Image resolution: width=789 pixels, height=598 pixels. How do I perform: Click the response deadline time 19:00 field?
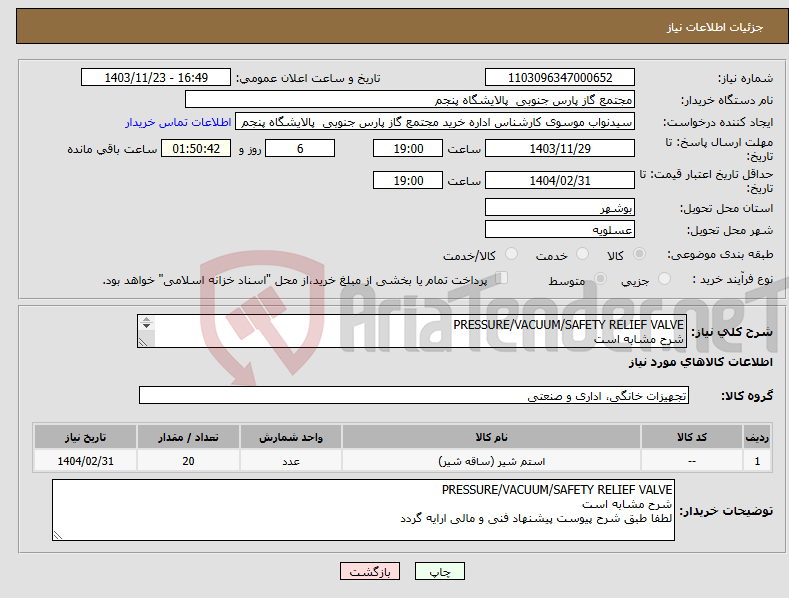[x=408, y=148]
